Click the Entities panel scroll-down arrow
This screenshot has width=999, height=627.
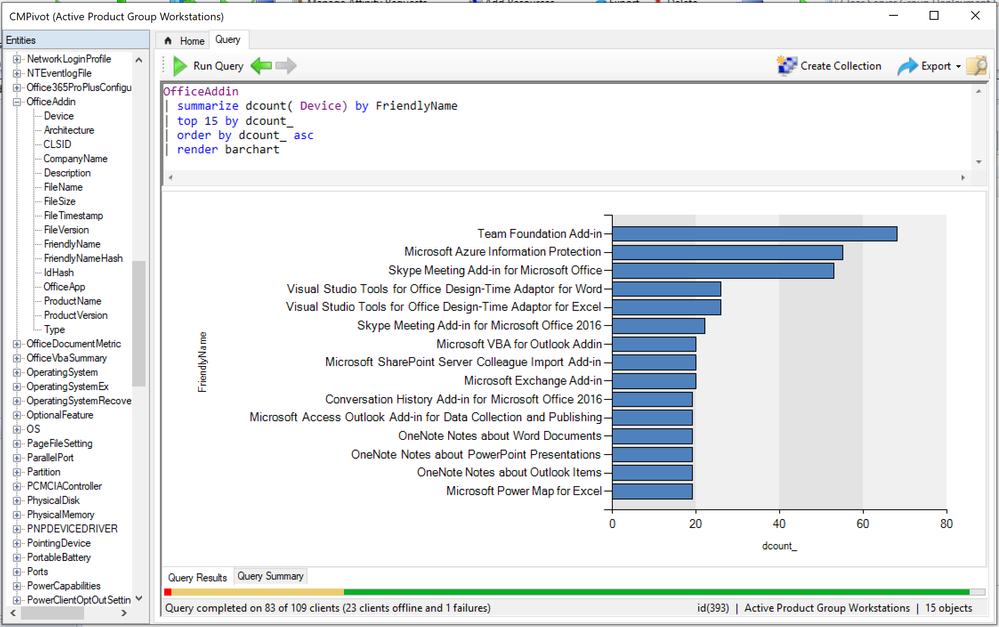pos(139,599)
